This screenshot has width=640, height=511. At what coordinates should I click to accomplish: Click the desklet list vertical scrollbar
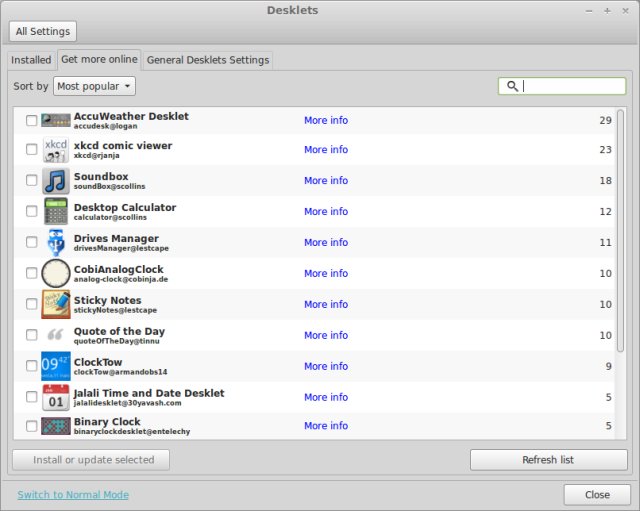(x=620, y=230)
